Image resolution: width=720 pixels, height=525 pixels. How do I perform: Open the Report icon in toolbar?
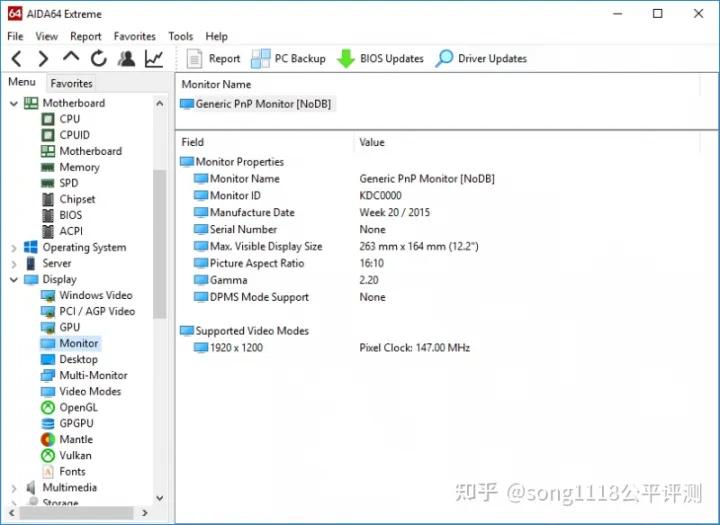[x=195, y=59]
